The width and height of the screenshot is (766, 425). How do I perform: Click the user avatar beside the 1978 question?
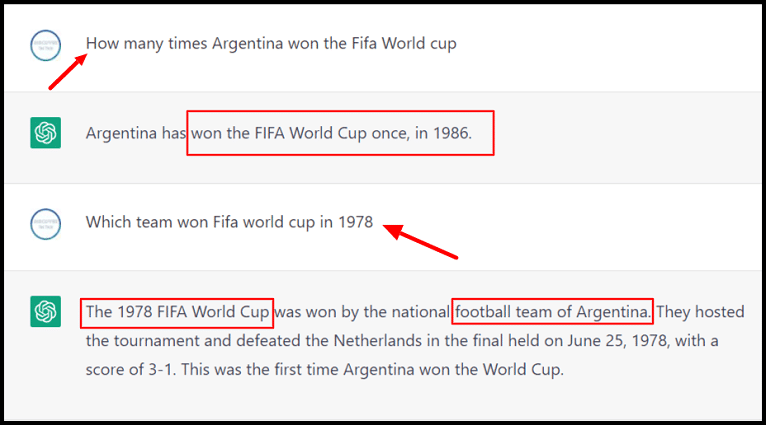click(45, 224)
